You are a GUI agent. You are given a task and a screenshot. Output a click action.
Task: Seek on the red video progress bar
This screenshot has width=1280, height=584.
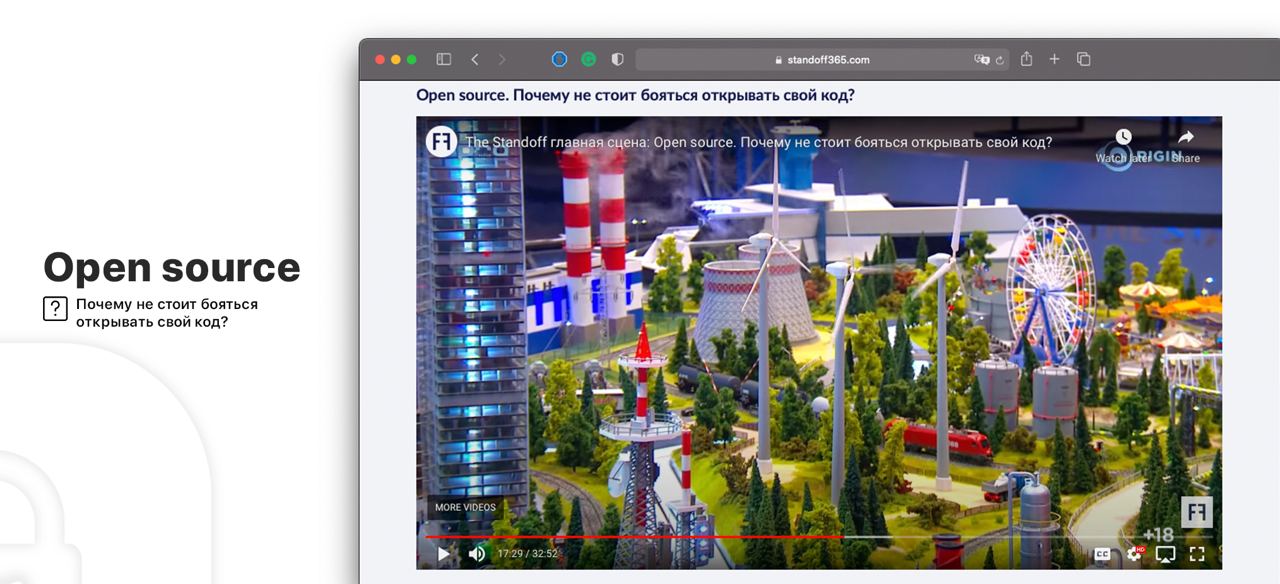pos(640,537)
